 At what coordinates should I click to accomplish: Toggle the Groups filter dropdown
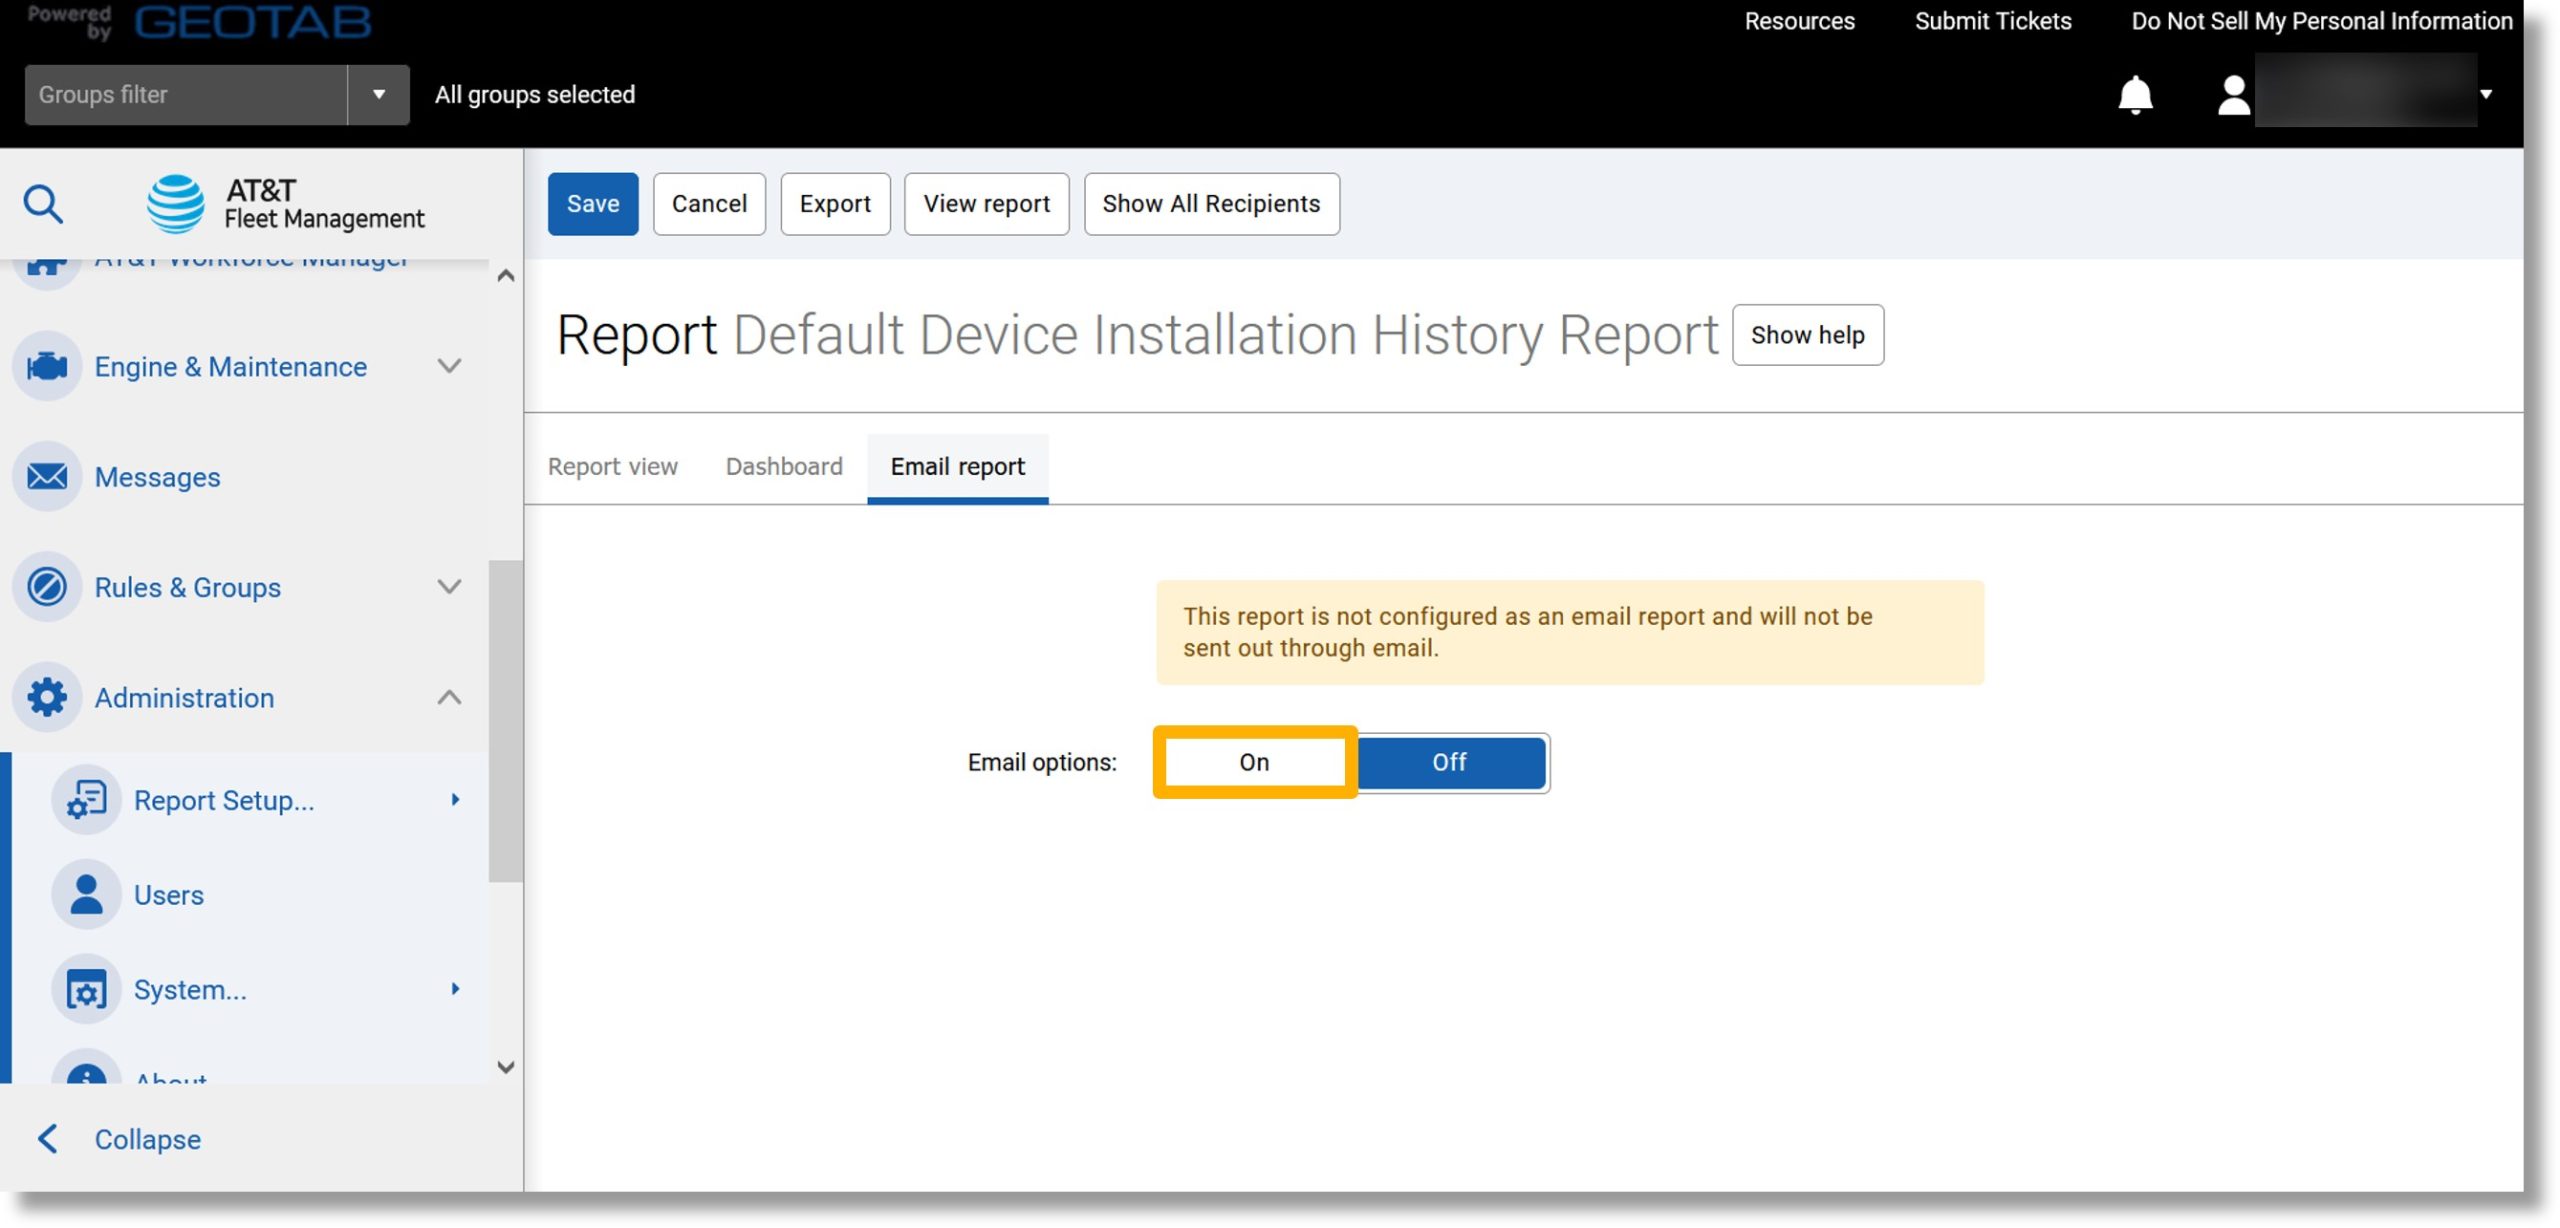click(377, 93)
